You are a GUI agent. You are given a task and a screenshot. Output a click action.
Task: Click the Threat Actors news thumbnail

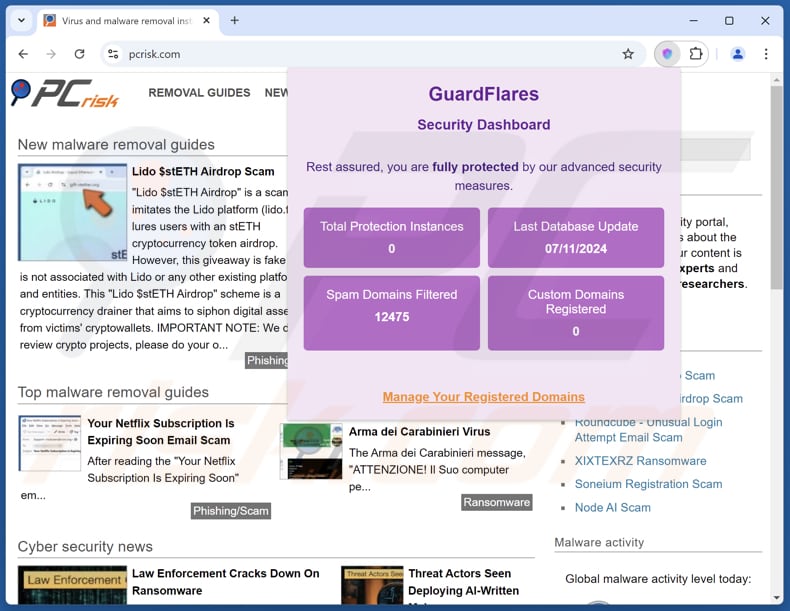point(372,585)
